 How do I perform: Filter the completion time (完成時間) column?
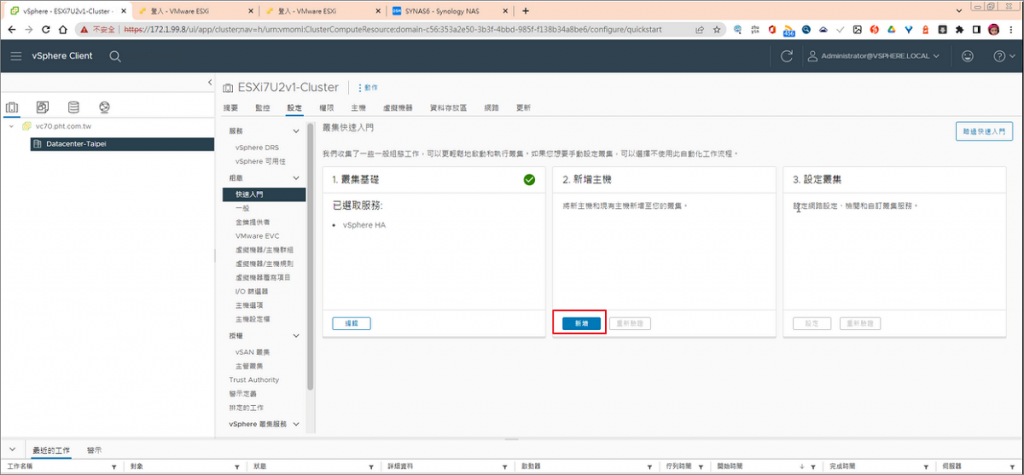point(925,468)
